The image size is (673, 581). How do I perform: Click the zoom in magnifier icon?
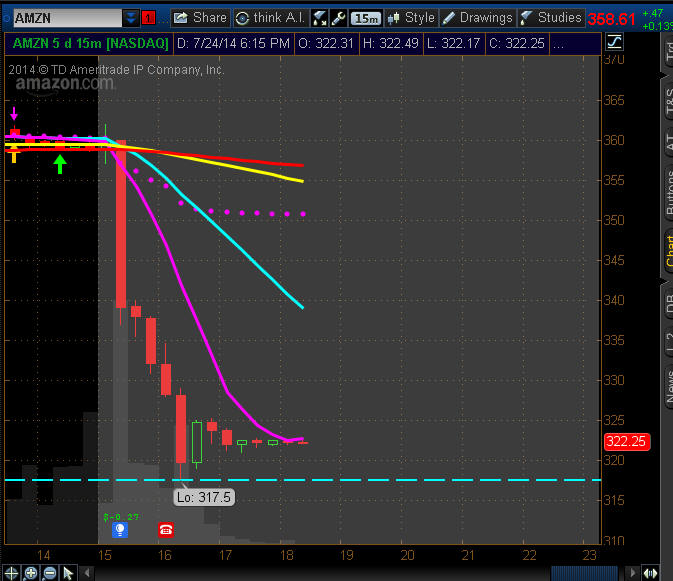(30, 573)
